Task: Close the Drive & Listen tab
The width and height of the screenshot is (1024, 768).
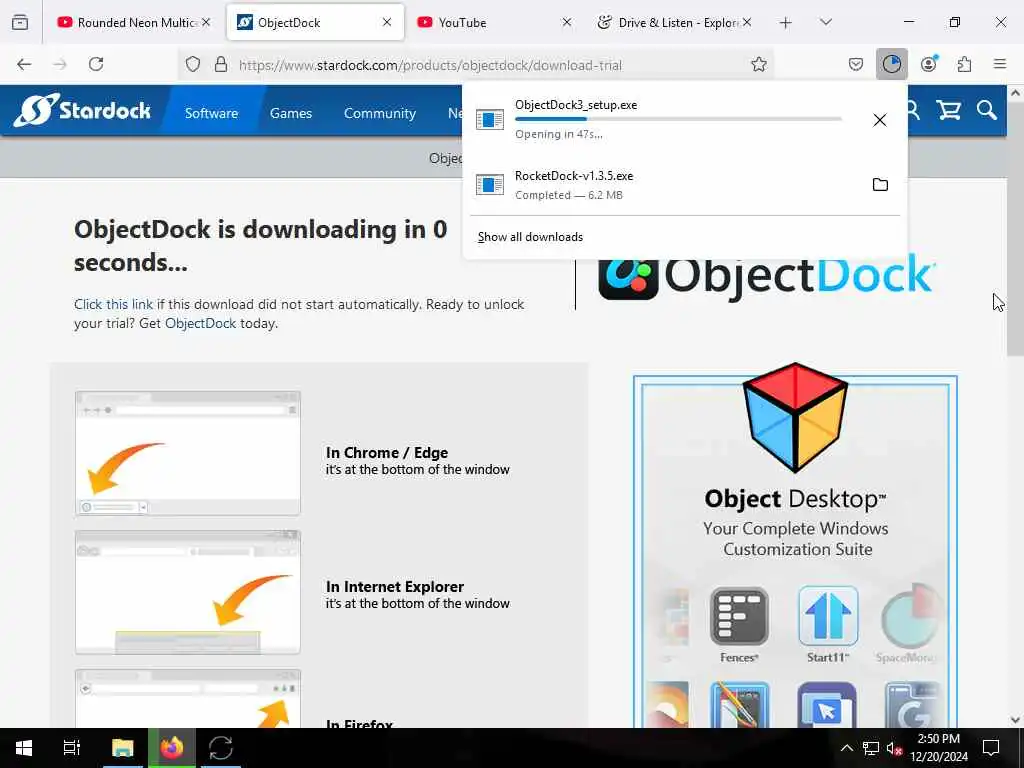Action: tap(746, 22)
